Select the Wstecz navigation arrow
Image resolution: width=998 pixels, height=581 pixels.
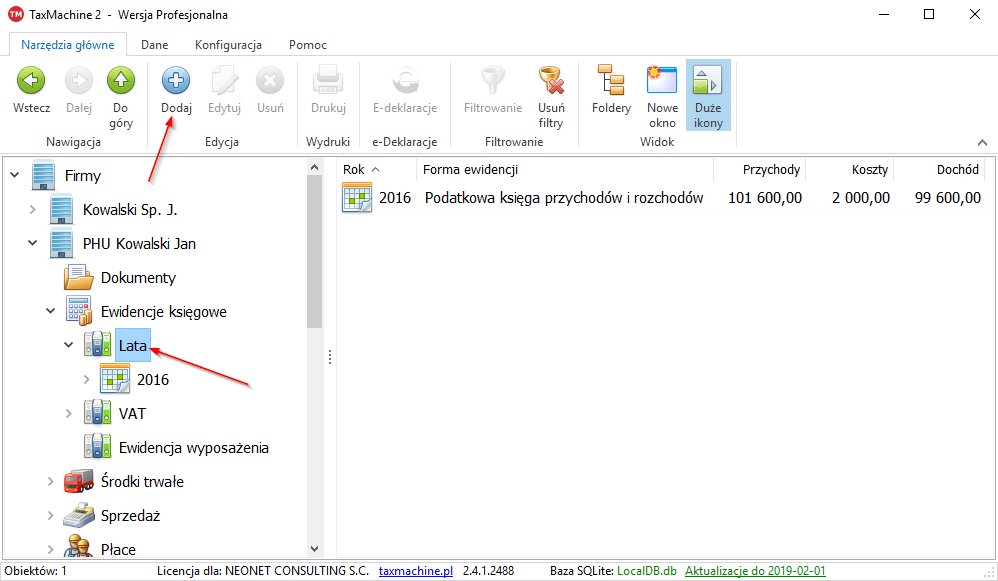(x=30, y=82)
